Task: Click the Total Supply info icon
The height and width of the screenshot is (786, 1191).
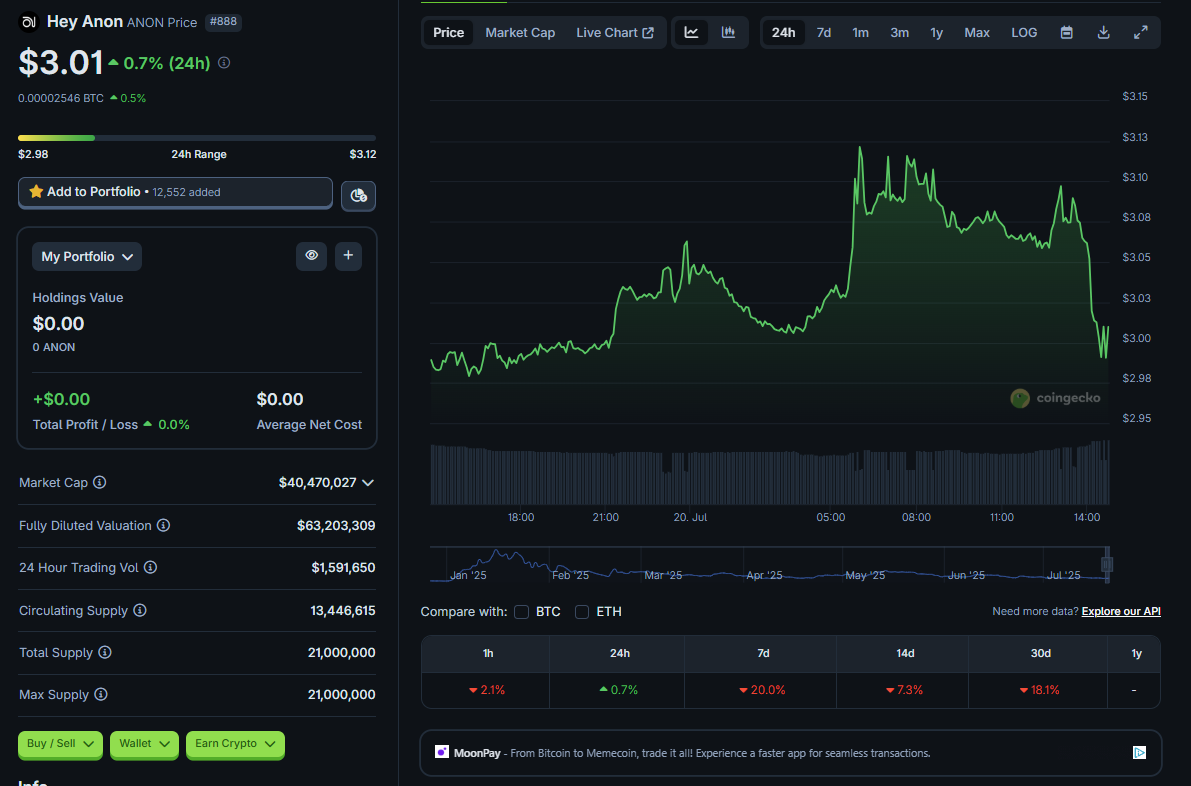Action: pyautogui.click(x=105, y=652)
